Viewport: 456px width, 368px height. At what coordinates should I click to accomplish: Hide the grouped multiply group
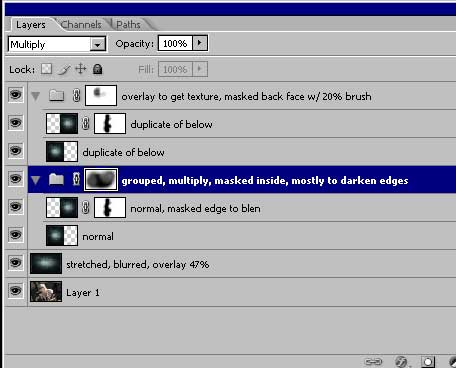15,179
